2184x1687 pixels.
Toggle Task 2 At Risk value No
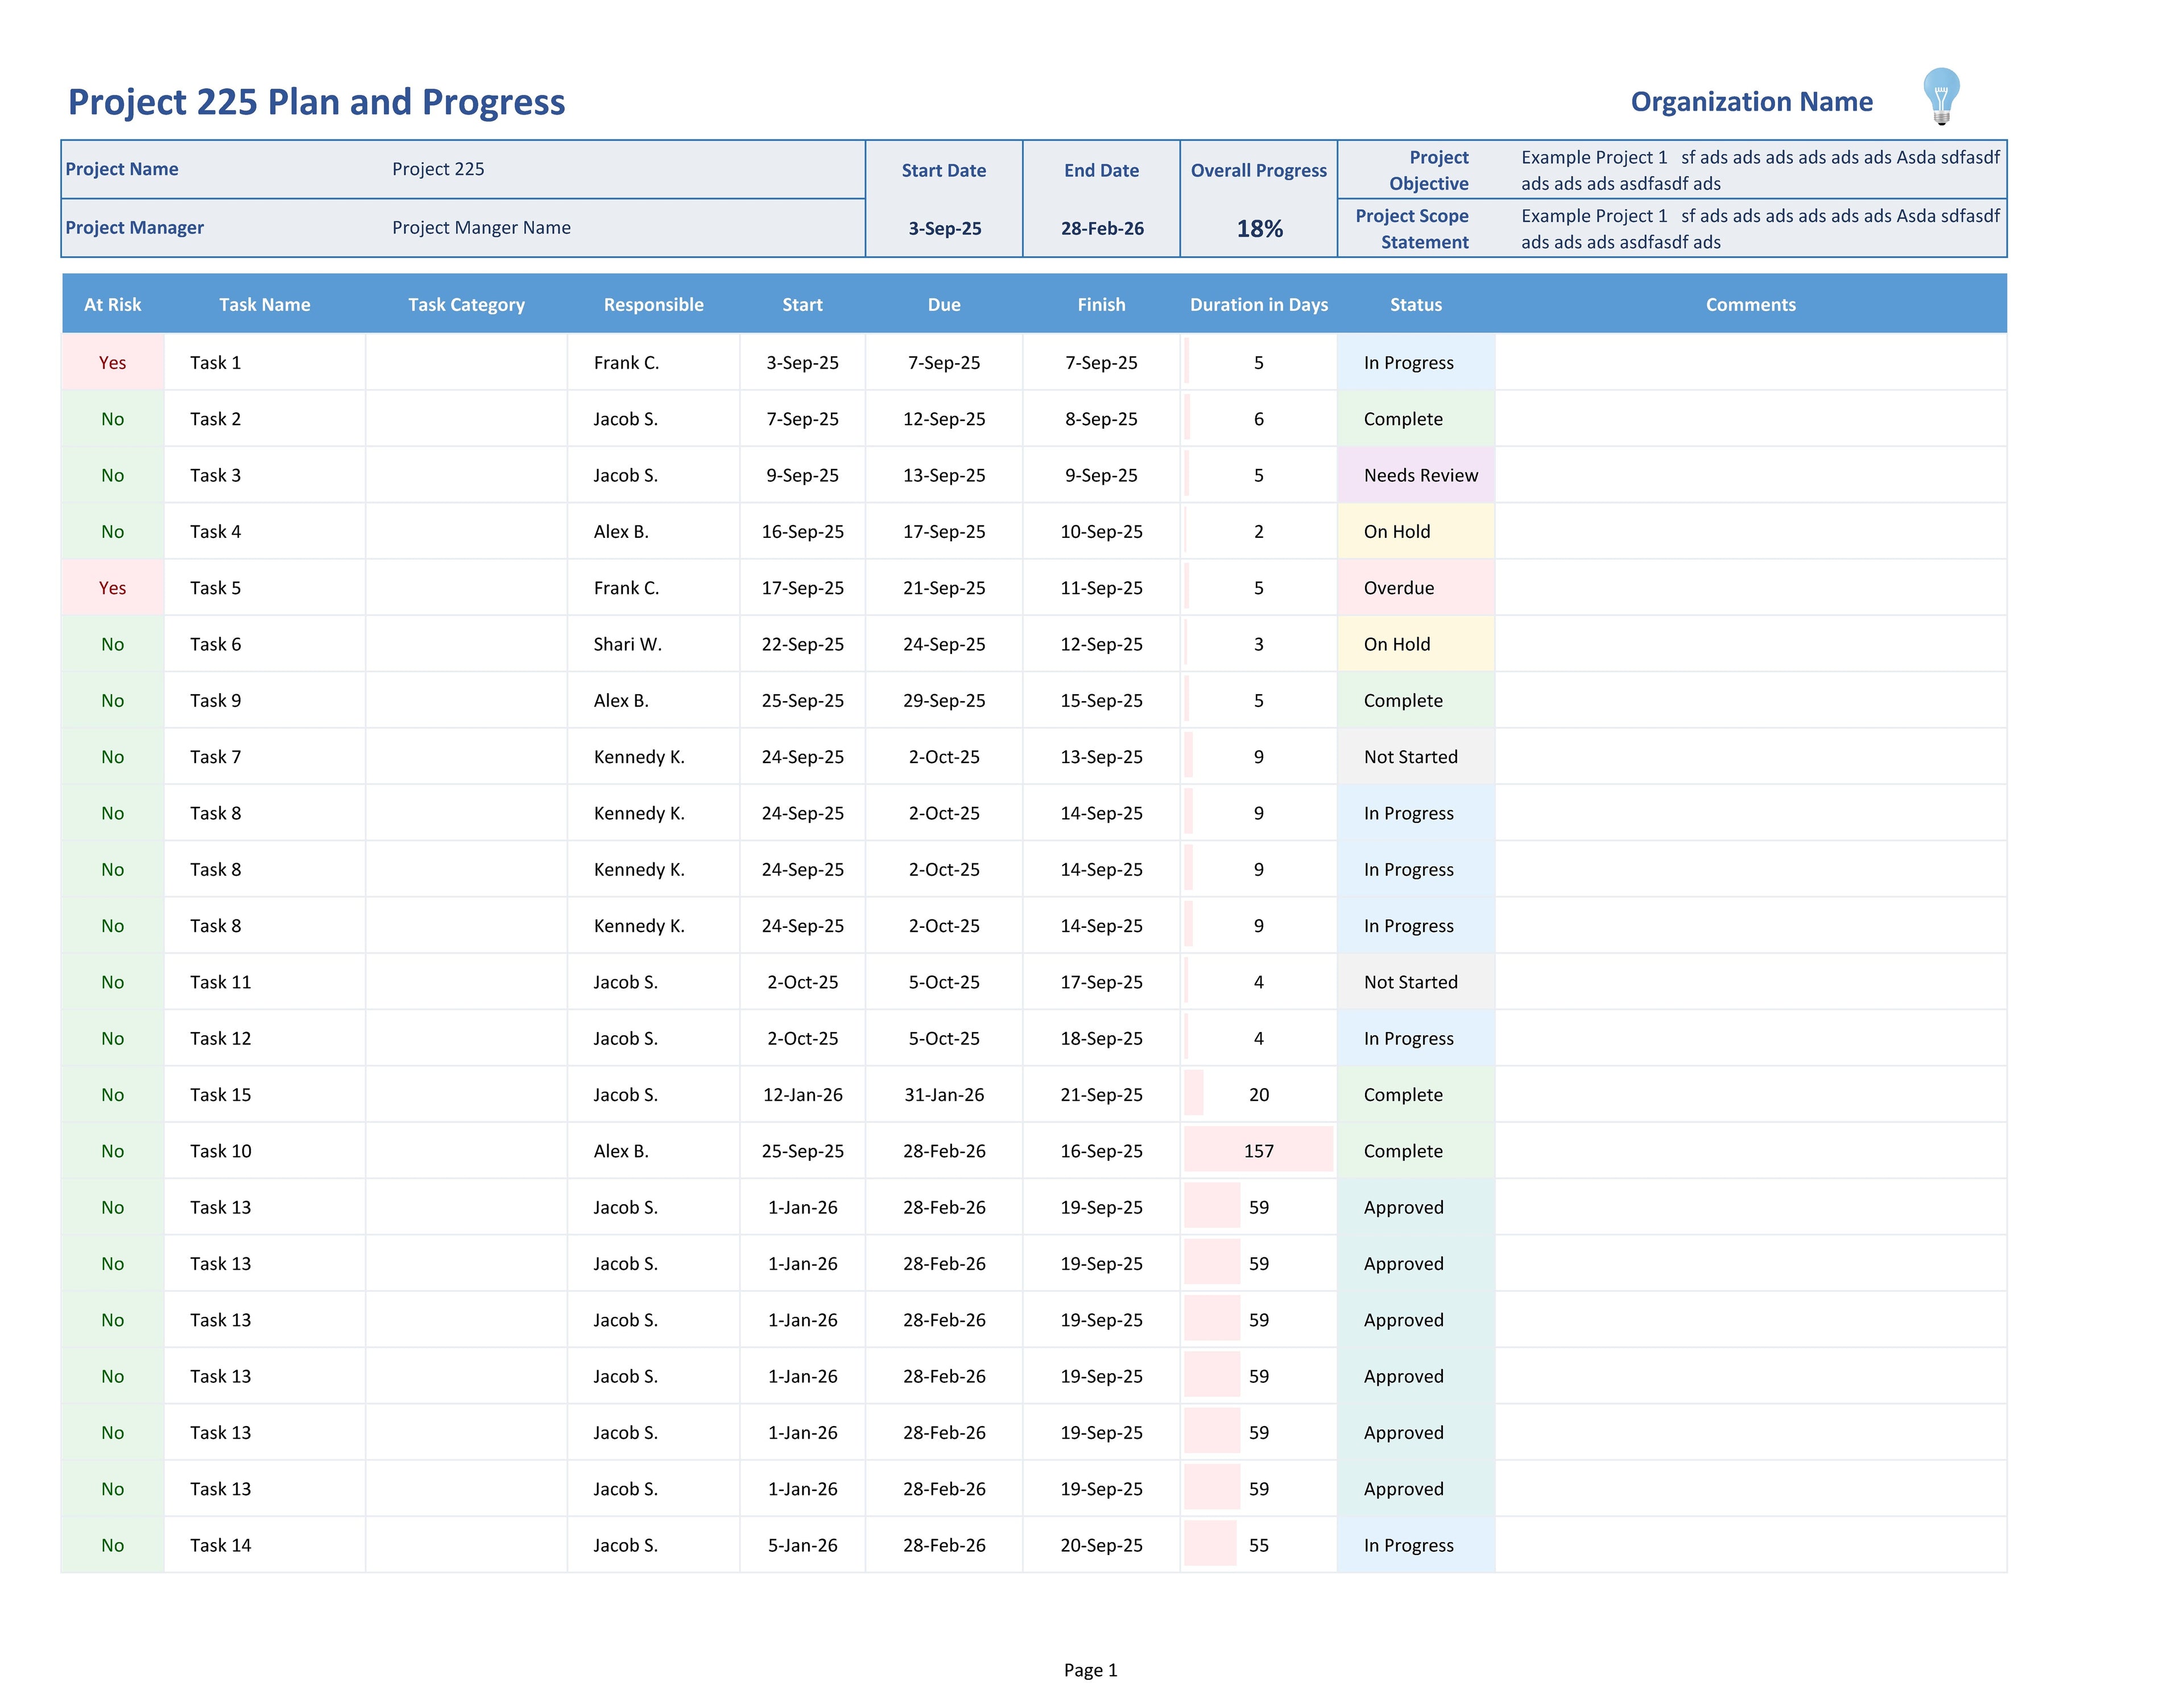click(x=112, y=419)
